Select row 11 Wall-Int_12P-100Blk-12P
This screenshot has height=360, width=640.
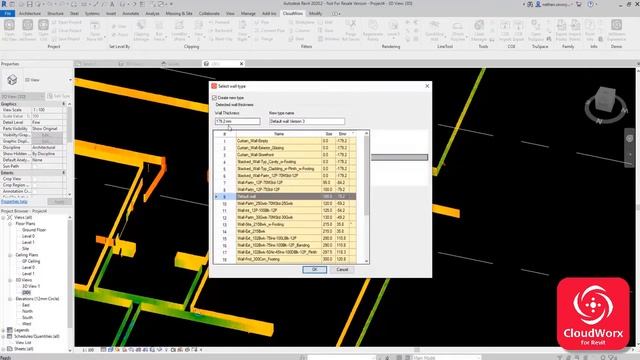(286, 211)
